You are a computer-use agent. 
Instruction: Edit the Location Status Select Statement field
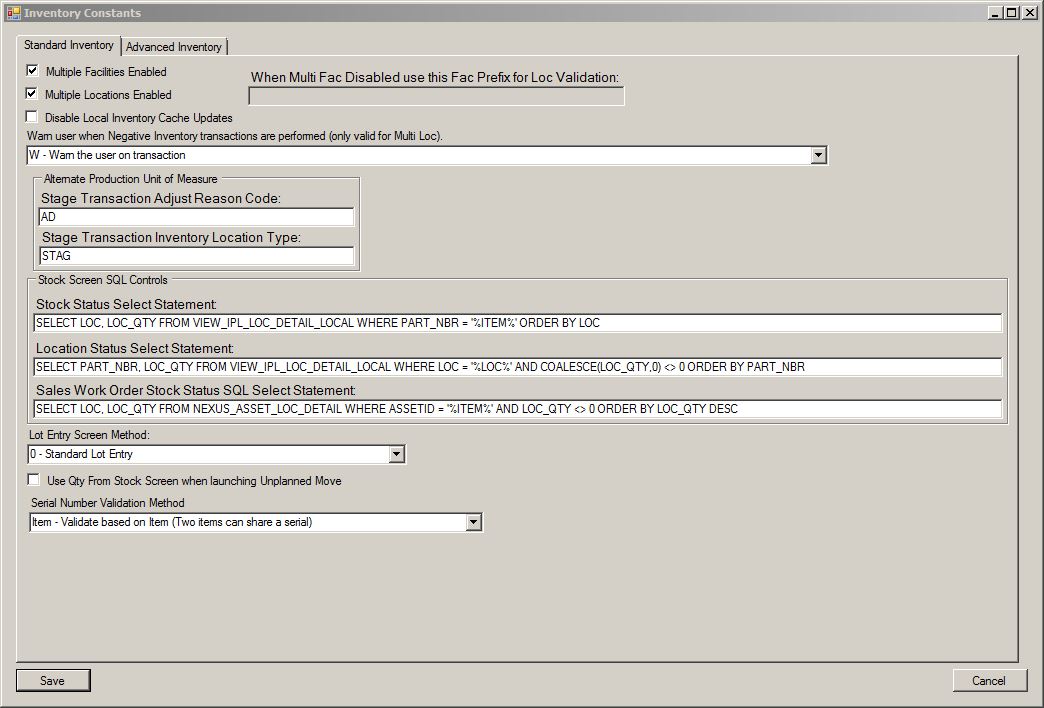pyautogui.click(x=516, y=367)
